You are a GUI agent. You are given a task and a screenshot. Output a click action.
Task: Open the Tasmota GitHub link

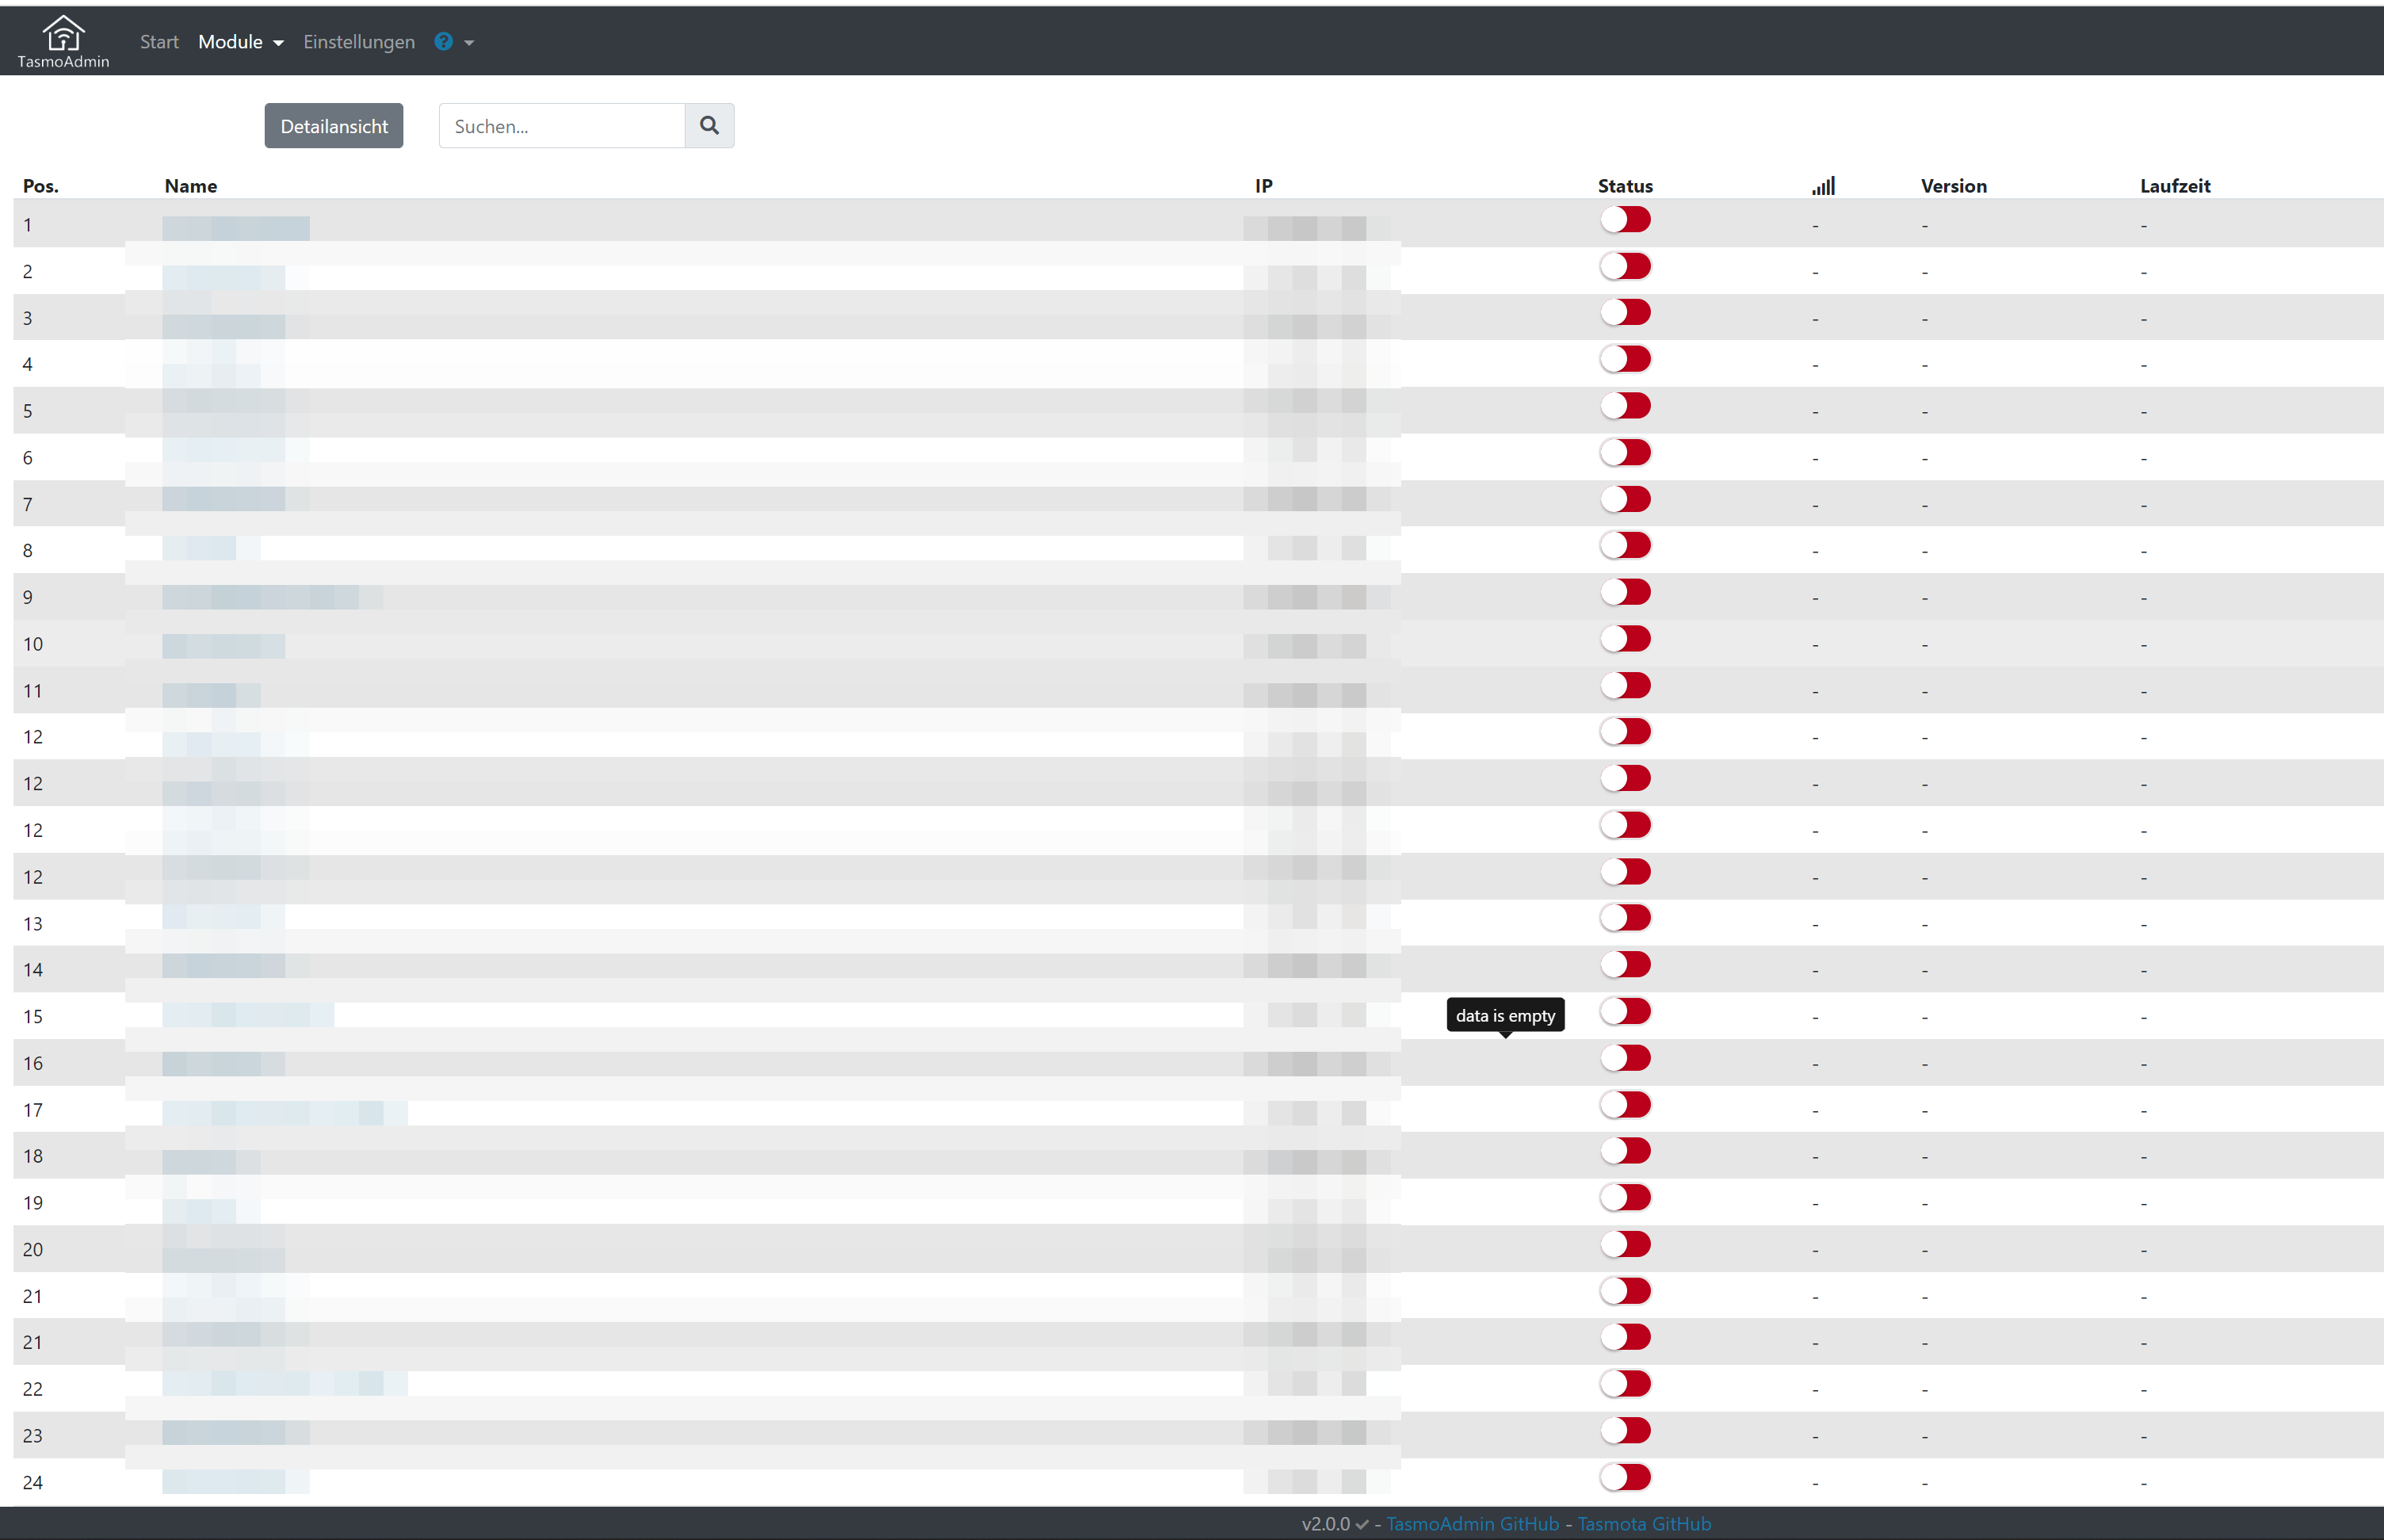[1644, 1523]
